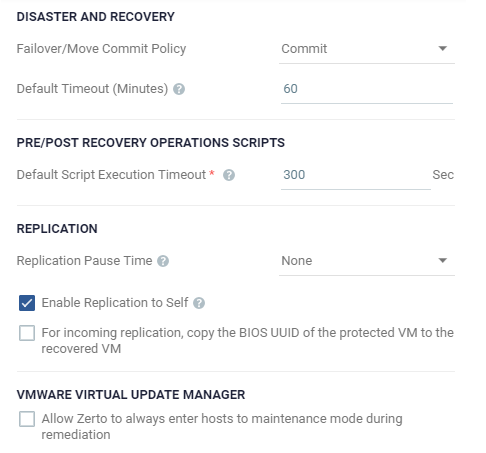Click the script timeout field showing 300
Screen dimensions: 486x453
[x=356, y=175]
